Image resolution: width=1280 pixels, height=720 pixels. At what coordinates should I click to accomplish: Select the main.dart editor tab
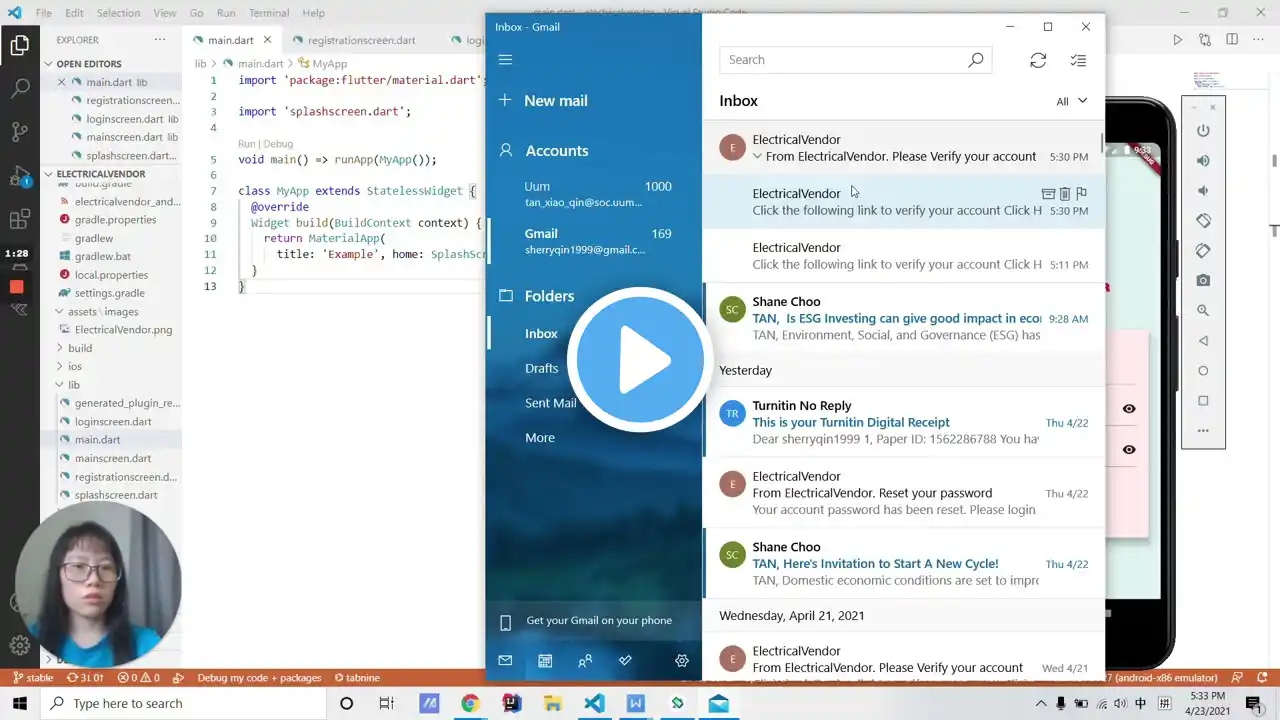tap(230, 40)
